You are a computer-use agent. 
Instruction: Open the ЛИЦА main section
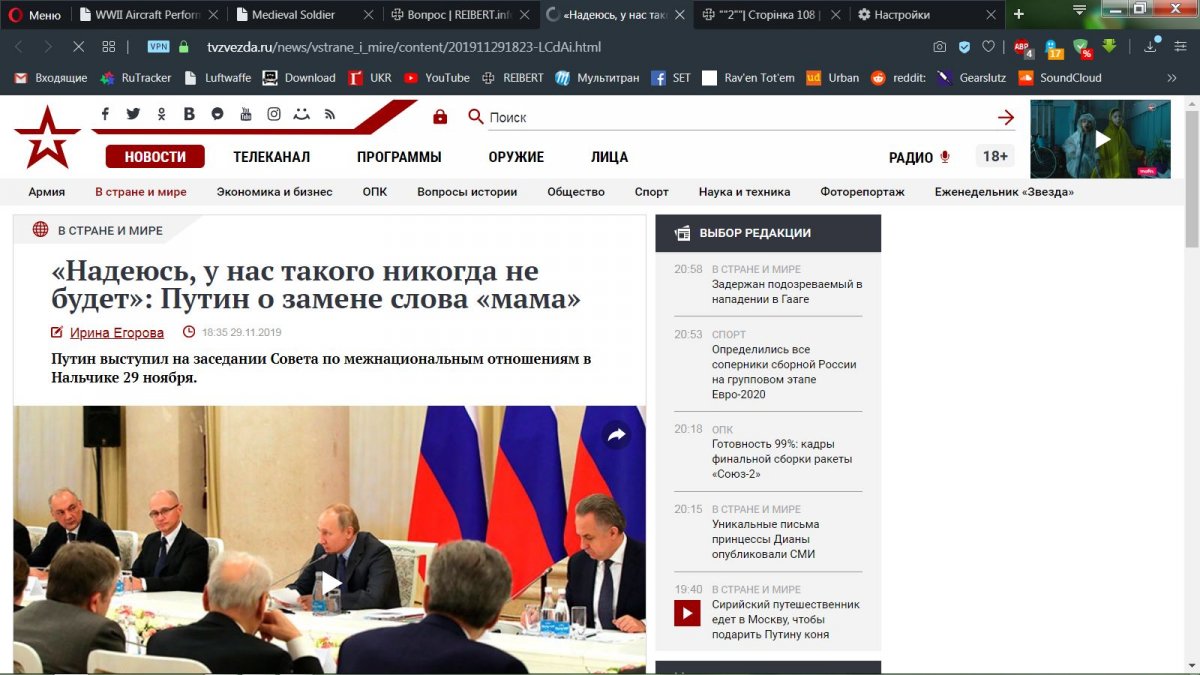point(609,157)
